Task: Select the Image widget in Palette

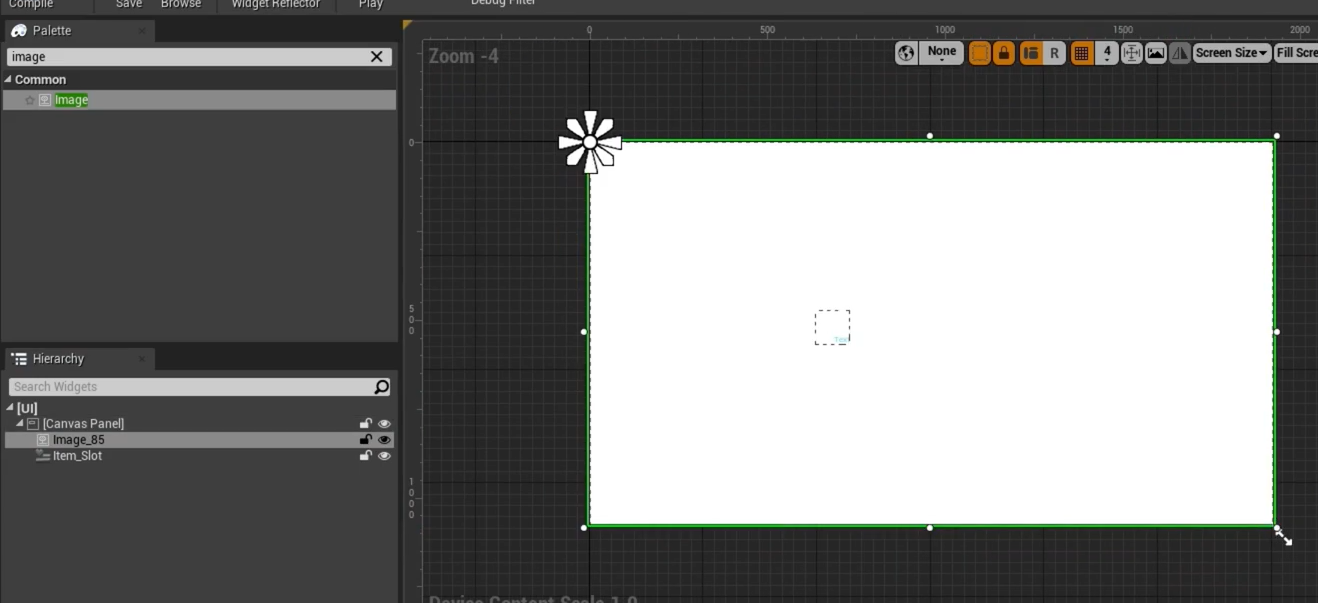Action: point(200,100)
